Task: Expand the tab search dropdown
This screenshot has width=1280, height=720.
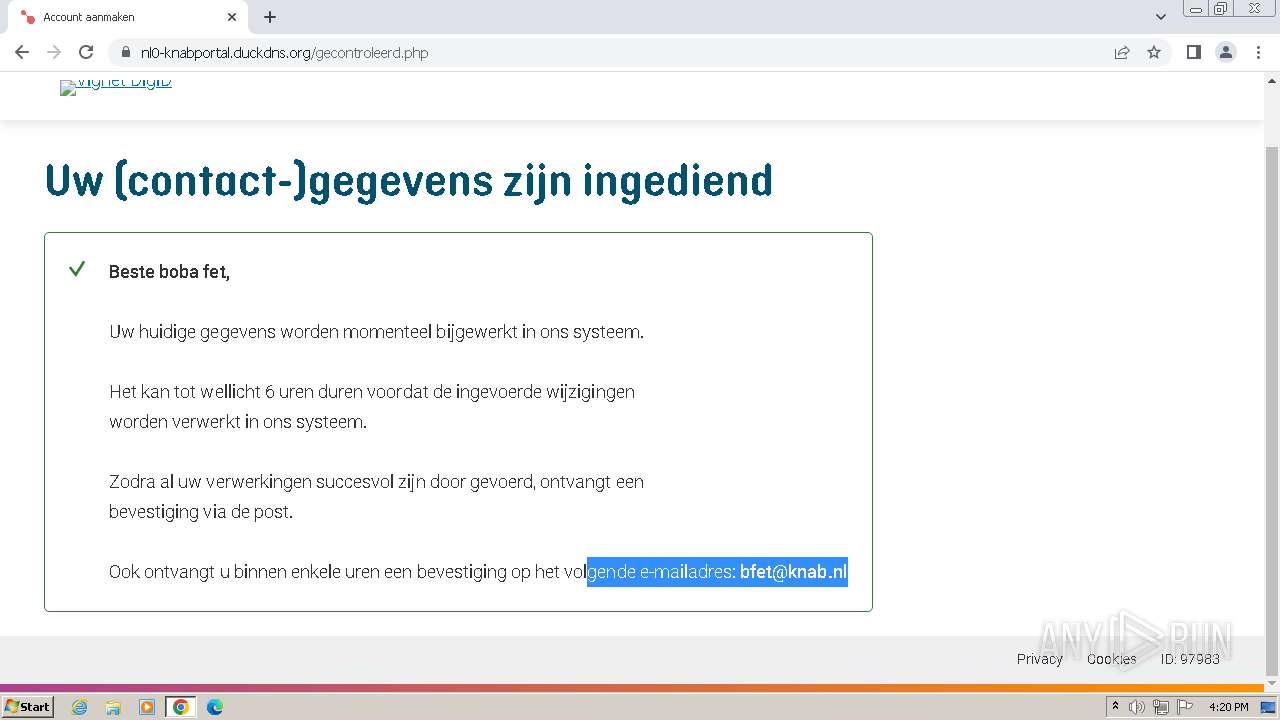Action: (1161, 17)
